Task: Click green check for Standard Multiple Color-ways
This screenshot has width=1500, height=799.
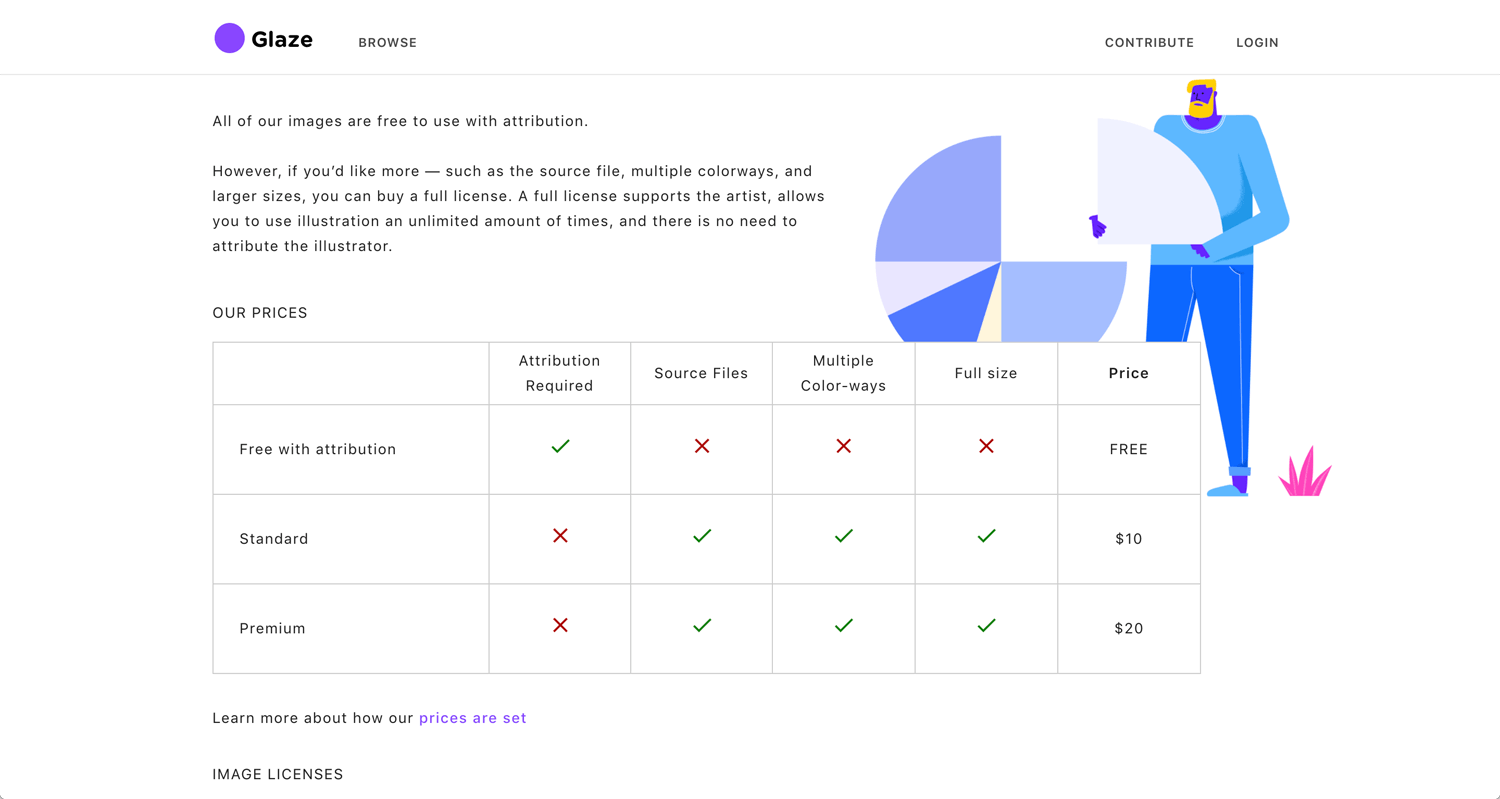Action: [x=844, y=536]
